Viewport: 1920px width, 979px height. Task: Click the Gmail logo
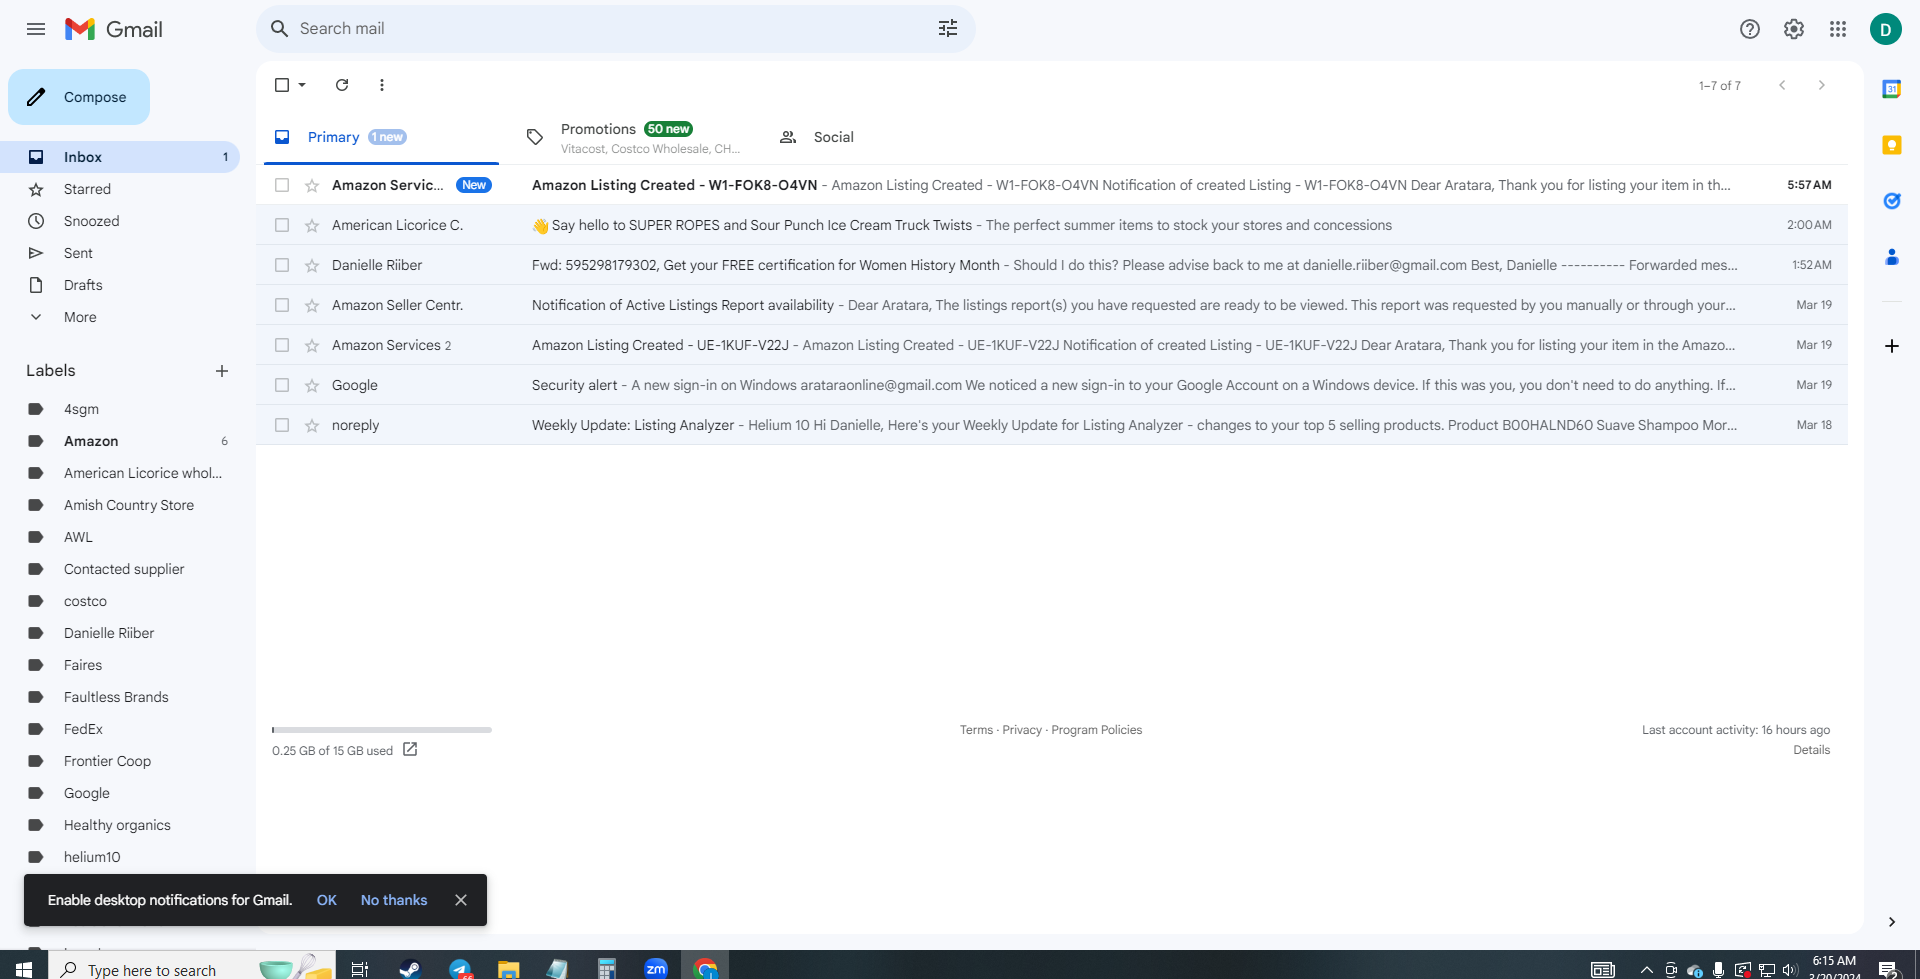pos(114,29)
